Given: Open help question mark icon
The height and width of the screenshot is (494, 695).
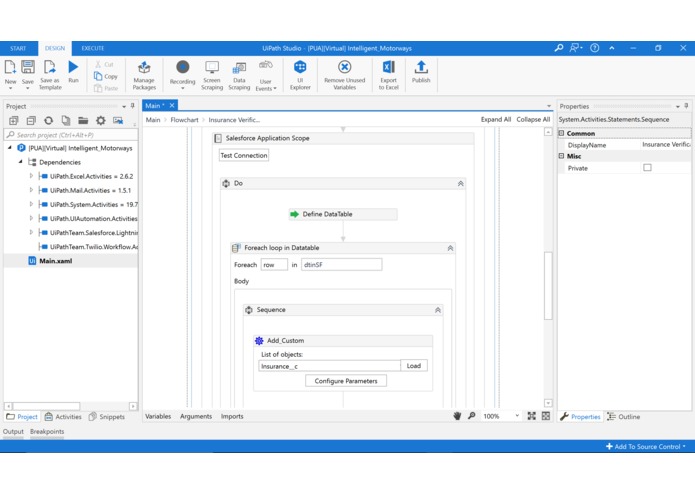Looking at the screenshot, I should (x=594, y=48).
